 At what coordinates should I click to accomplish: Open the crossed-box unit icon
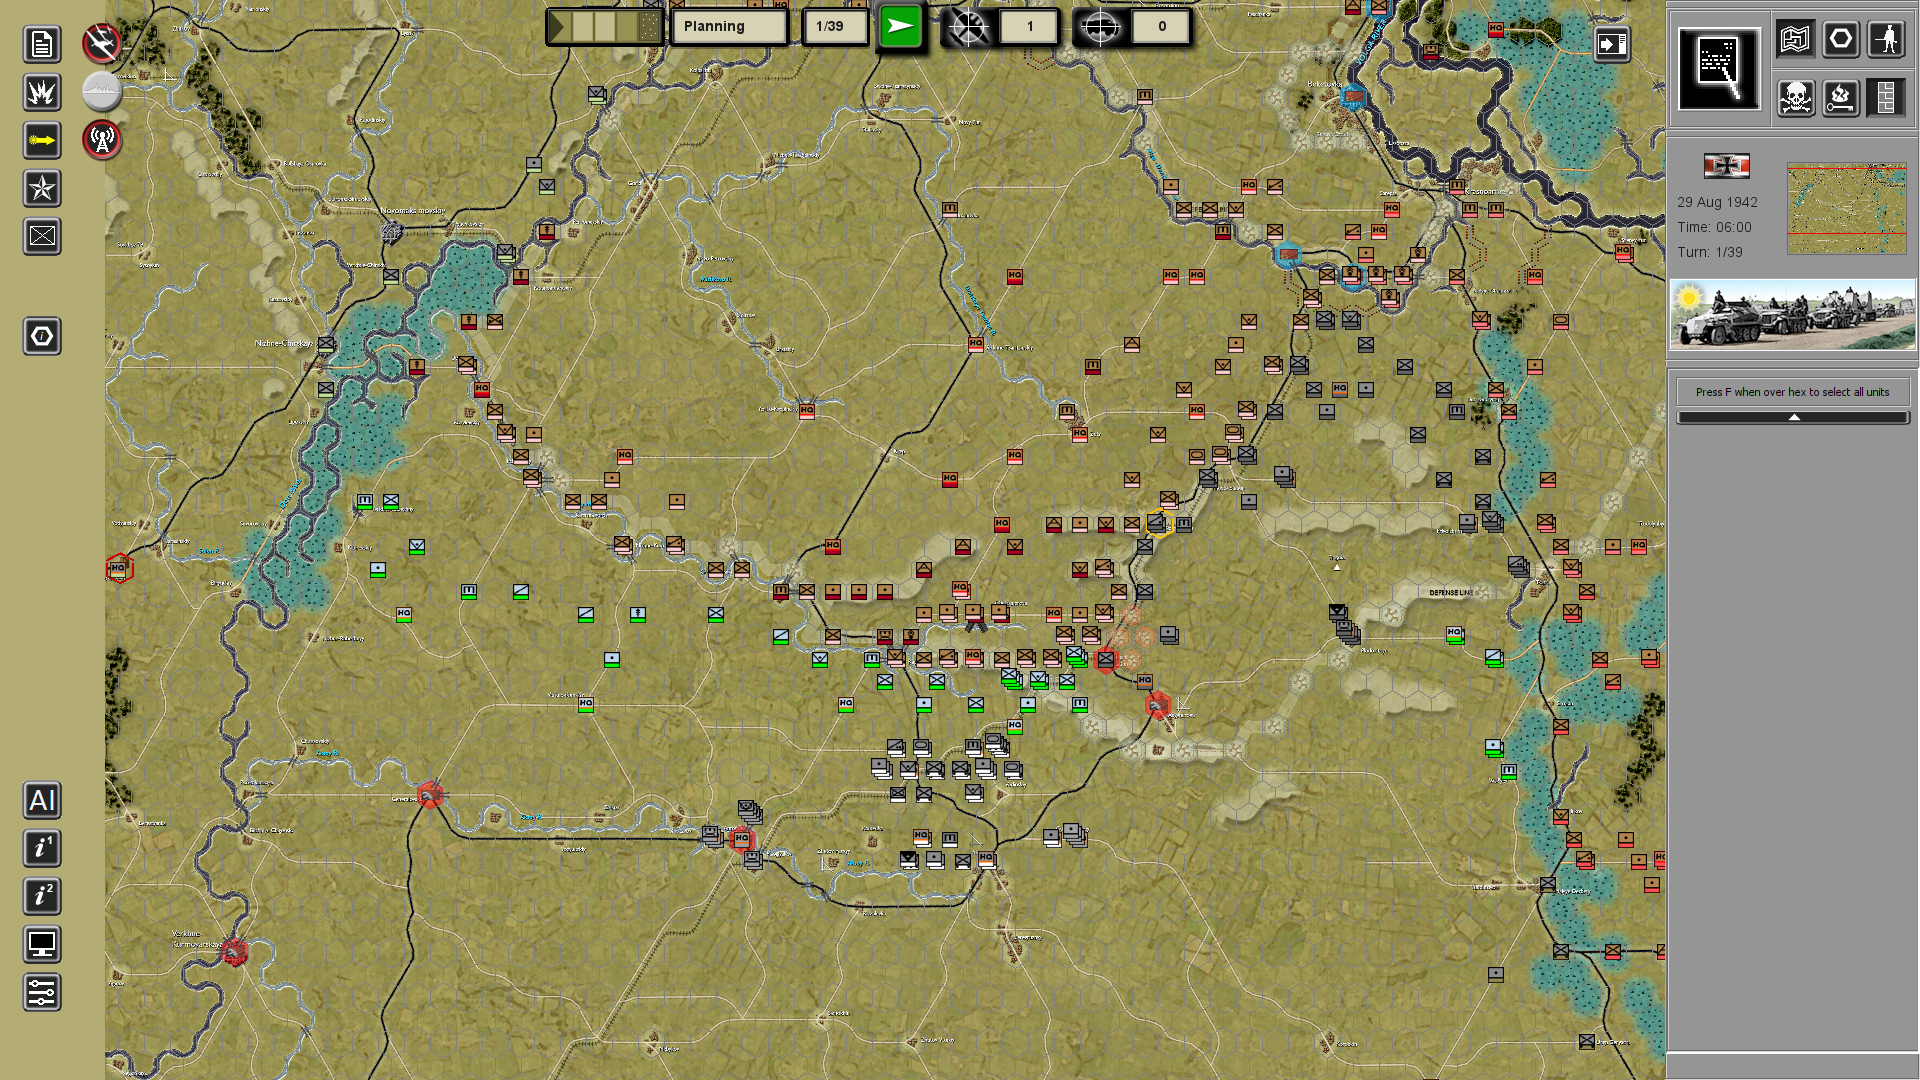[42, 236]
